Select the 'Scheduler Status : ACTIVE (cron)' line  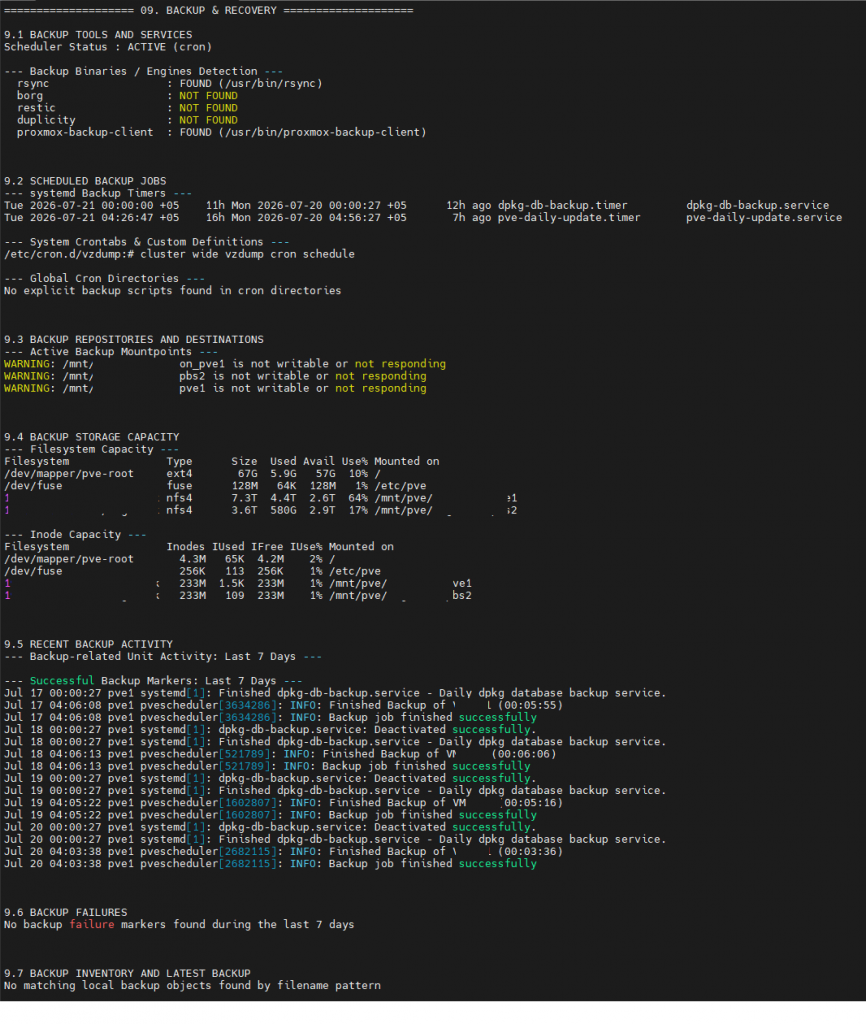(108, 47)
